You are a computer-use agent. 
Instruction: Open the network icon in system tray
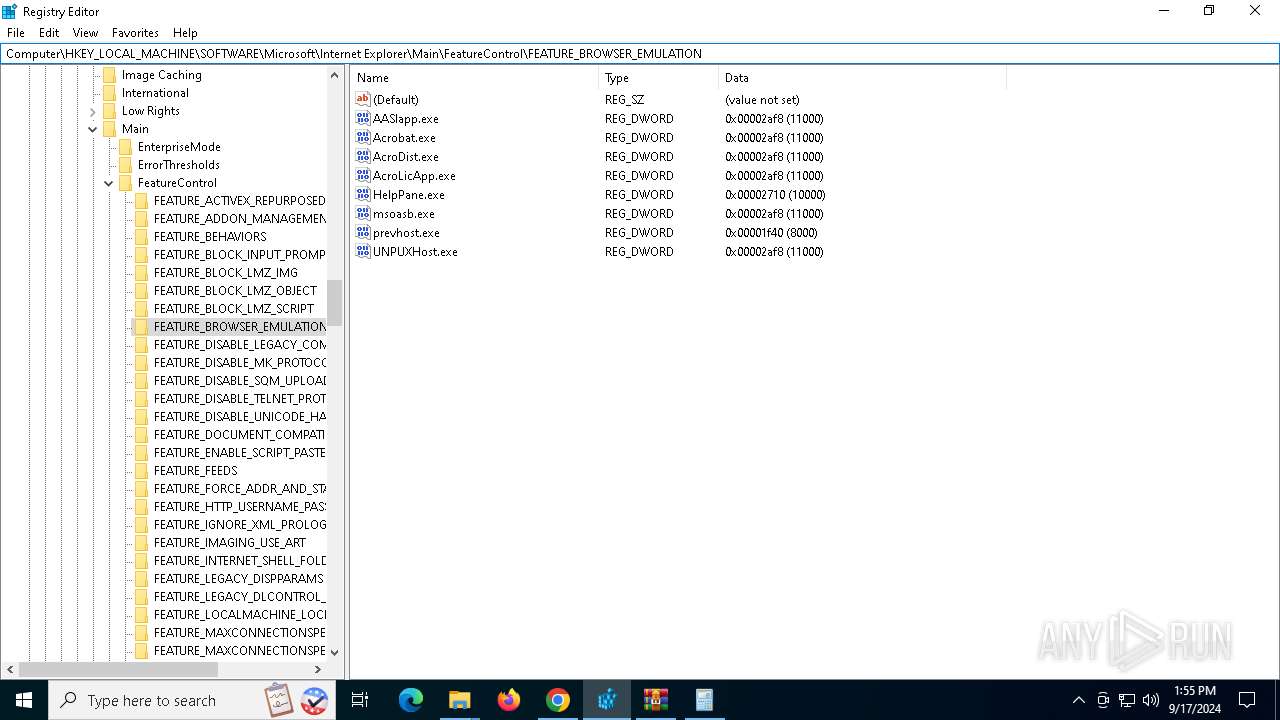coord(1127,700)
